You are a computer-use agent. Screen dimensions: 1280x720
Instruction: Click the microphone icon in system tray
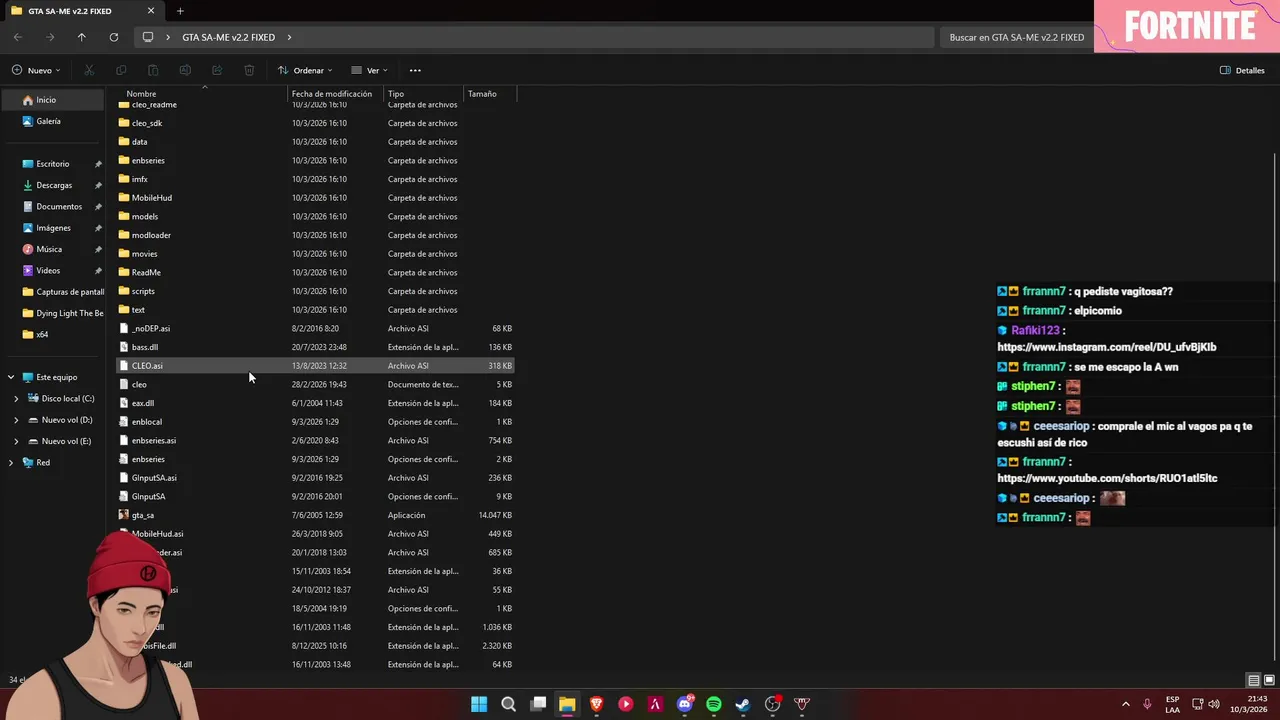click(x=1147, y=704)
